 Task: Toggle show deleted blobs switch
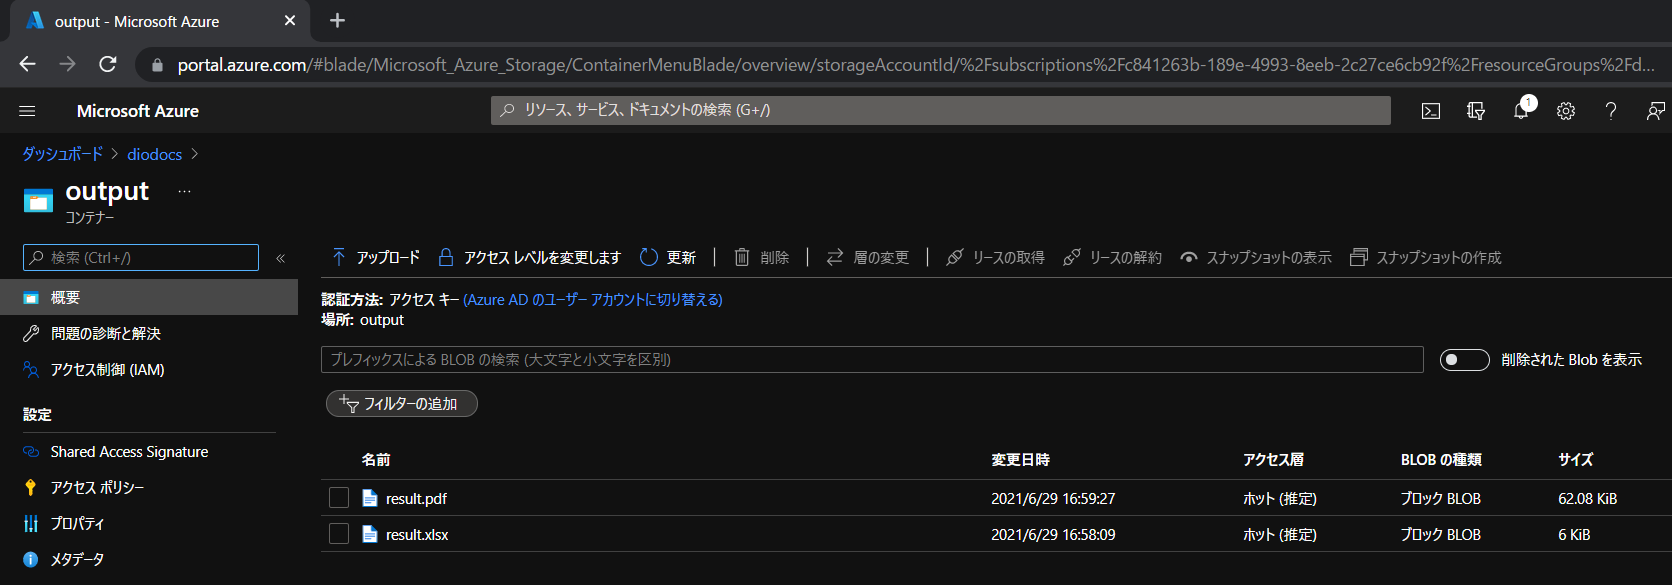point(1464,360)
